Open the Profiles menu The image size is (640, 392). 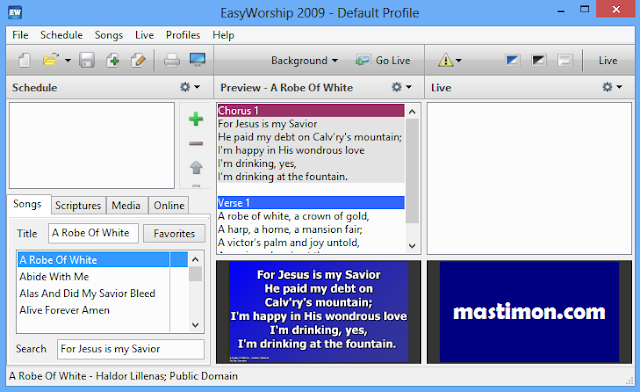[183, 35]
